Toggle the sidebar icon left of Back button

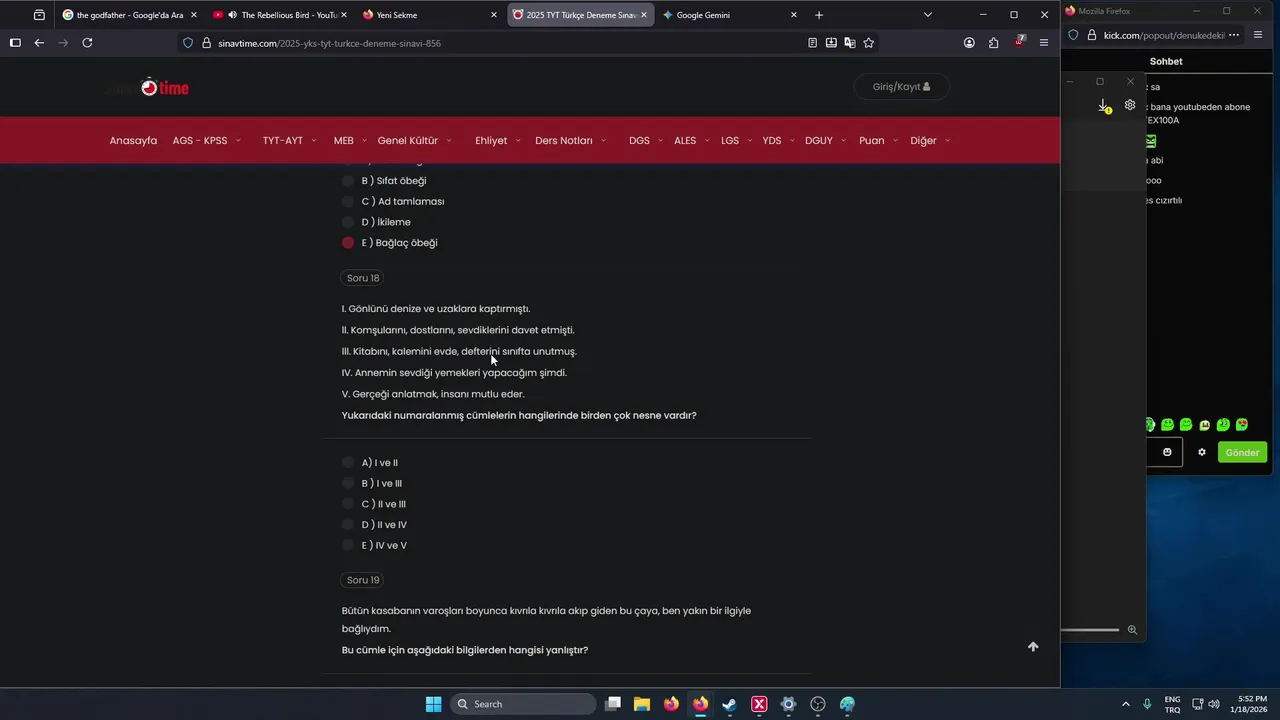tap(15, 43)
